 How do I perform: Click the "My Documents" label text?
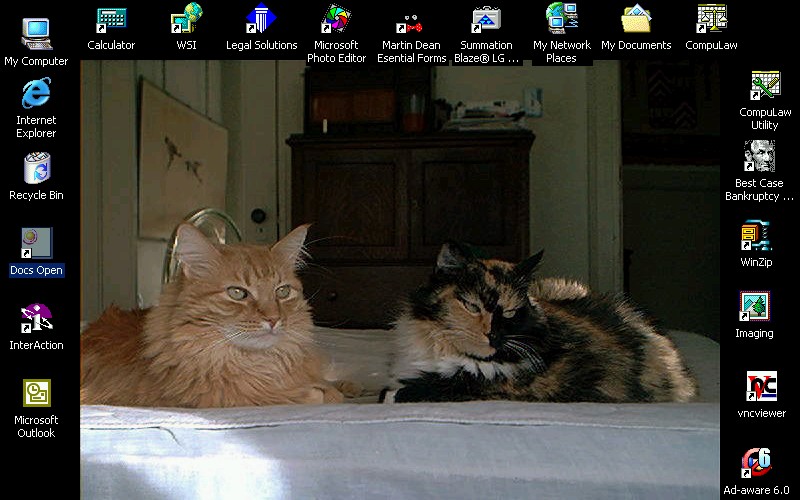636,45
